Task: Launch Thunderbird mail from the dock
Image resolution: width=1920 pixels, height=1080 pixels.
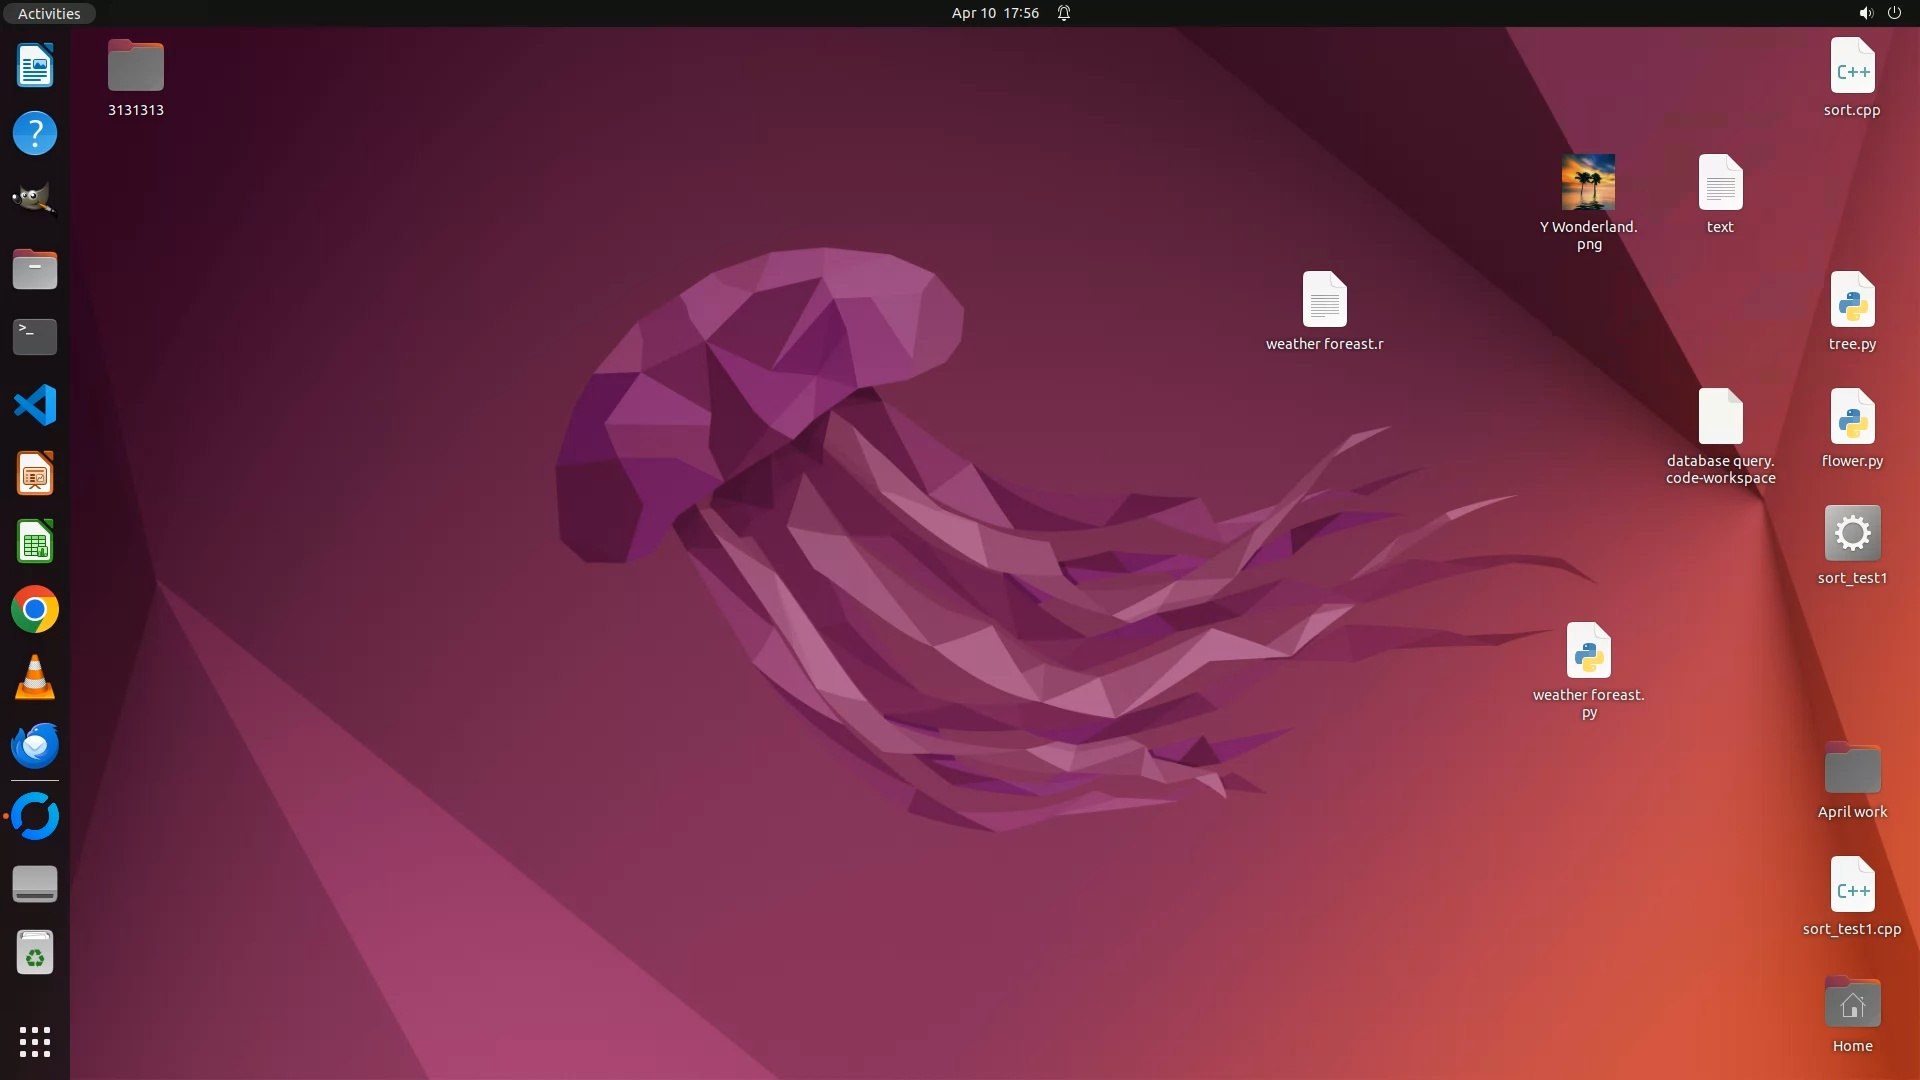Action: coord(35,746)
